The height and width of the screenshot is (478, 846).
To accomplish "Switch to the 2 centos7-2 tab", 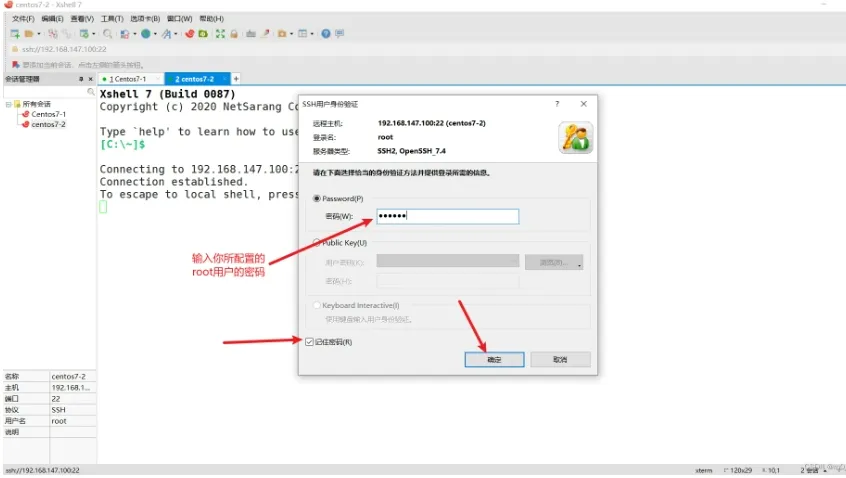I will (x=197, y=79).
